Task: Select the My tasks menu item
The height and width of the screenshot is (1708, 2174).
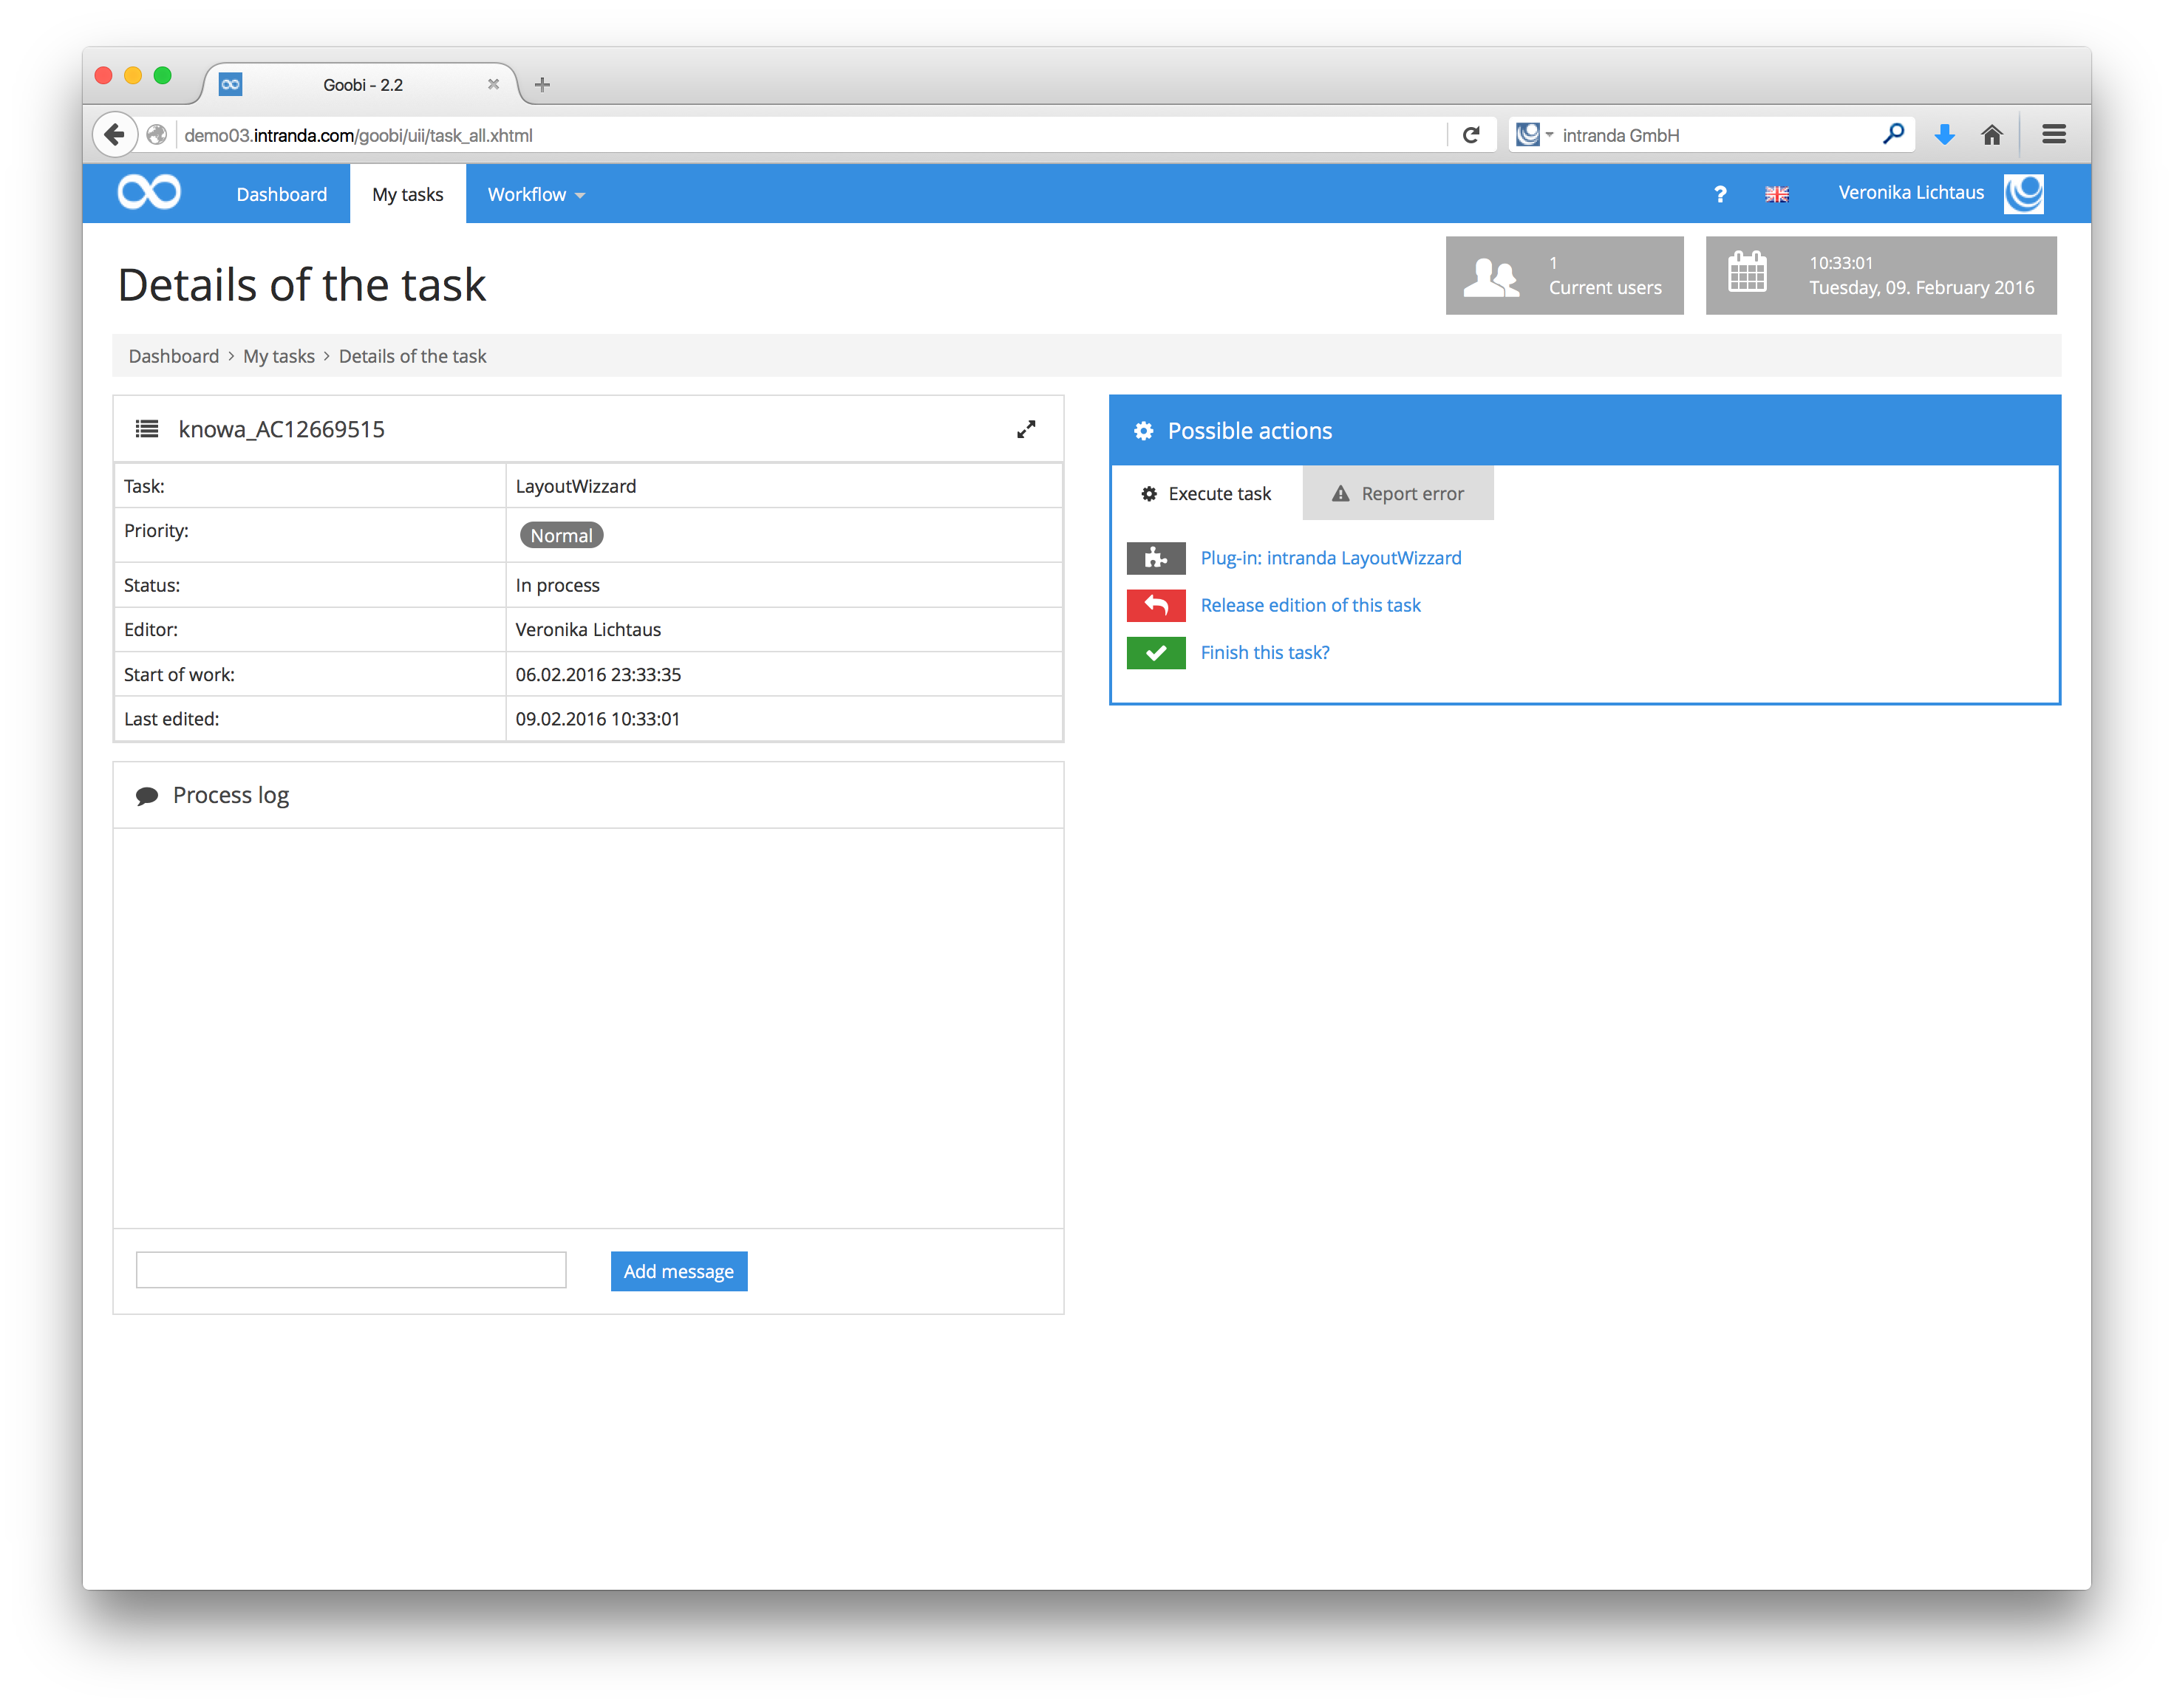Action: tap(407, 194)
